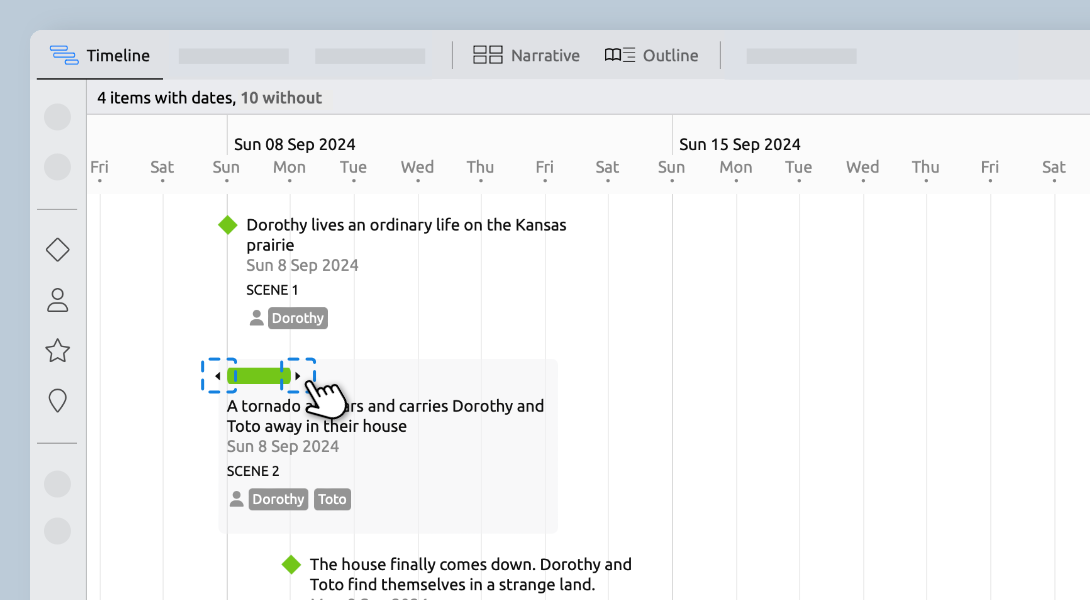Screen dimensions: 1090x600
Task: Click the first 'Wed' day column header
Action: (x=417, y=168)
